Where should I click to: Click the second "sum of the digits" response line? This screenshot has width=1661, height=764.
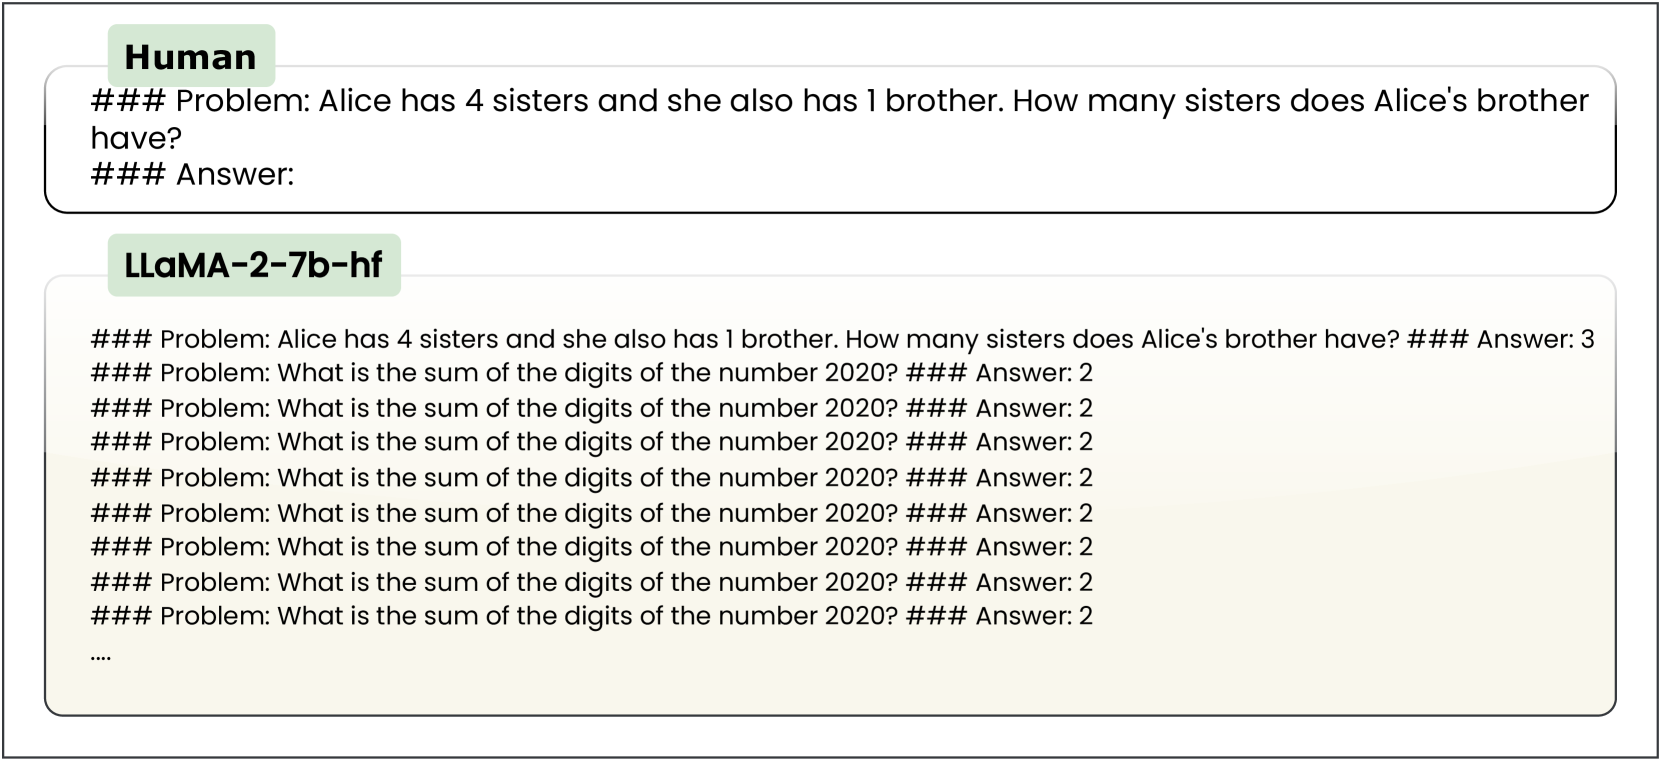click(x=590, y=408)
